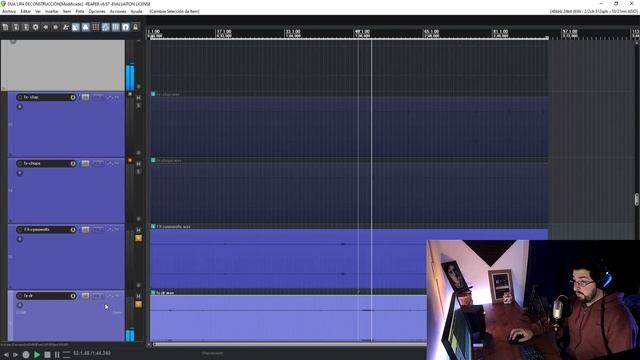640x360 pixels.
Task: Open the Ver menu
Action: 38,11
